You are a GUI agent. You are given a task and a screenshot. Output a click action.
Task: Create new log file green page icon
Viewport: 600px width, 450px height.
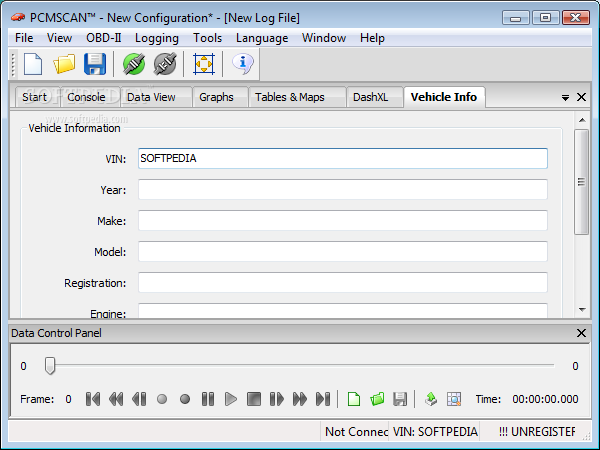pos(354,399)
